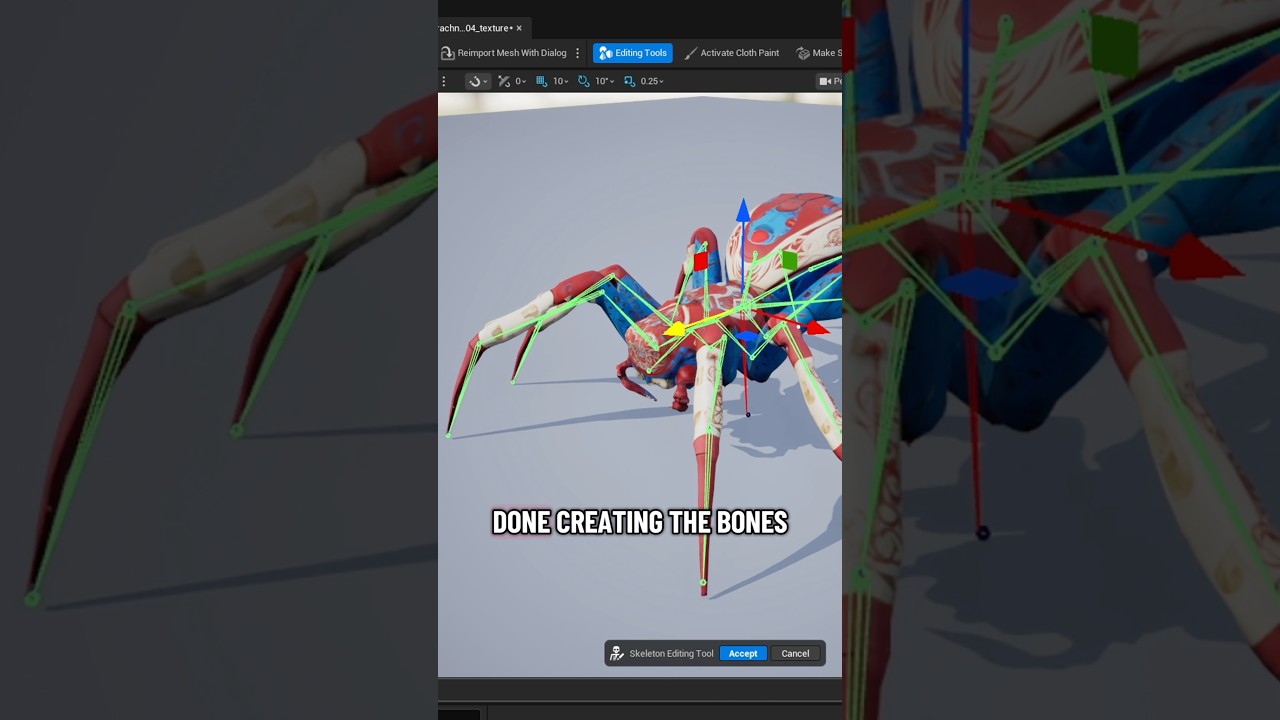Select the bone joint at the nearest leg tip
1280x720 pixels.
click(x=703, y=582)
